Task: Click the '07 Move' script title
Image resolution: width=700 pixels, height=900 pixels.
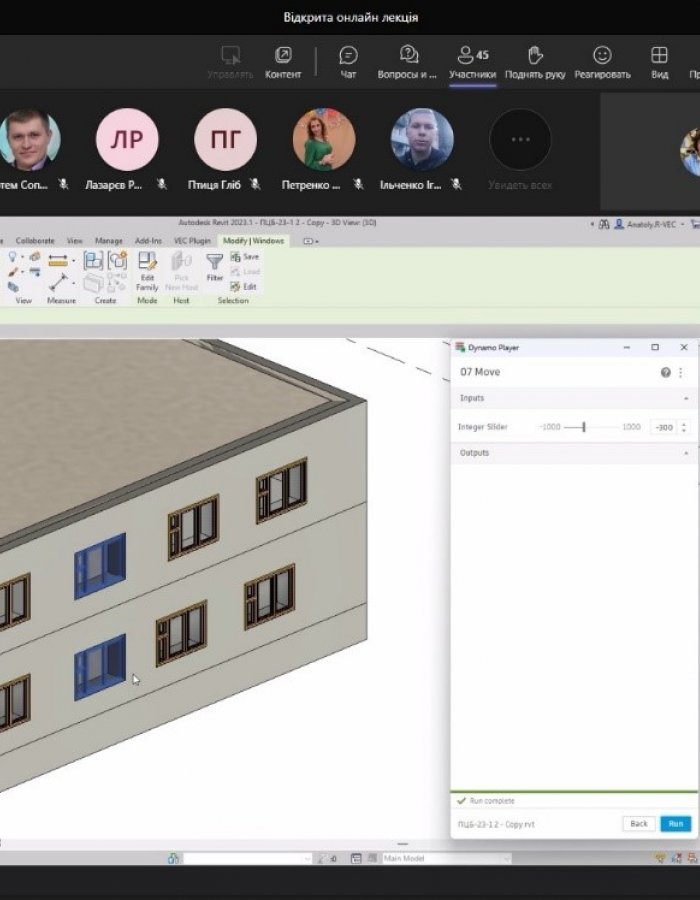Action: 480,372
